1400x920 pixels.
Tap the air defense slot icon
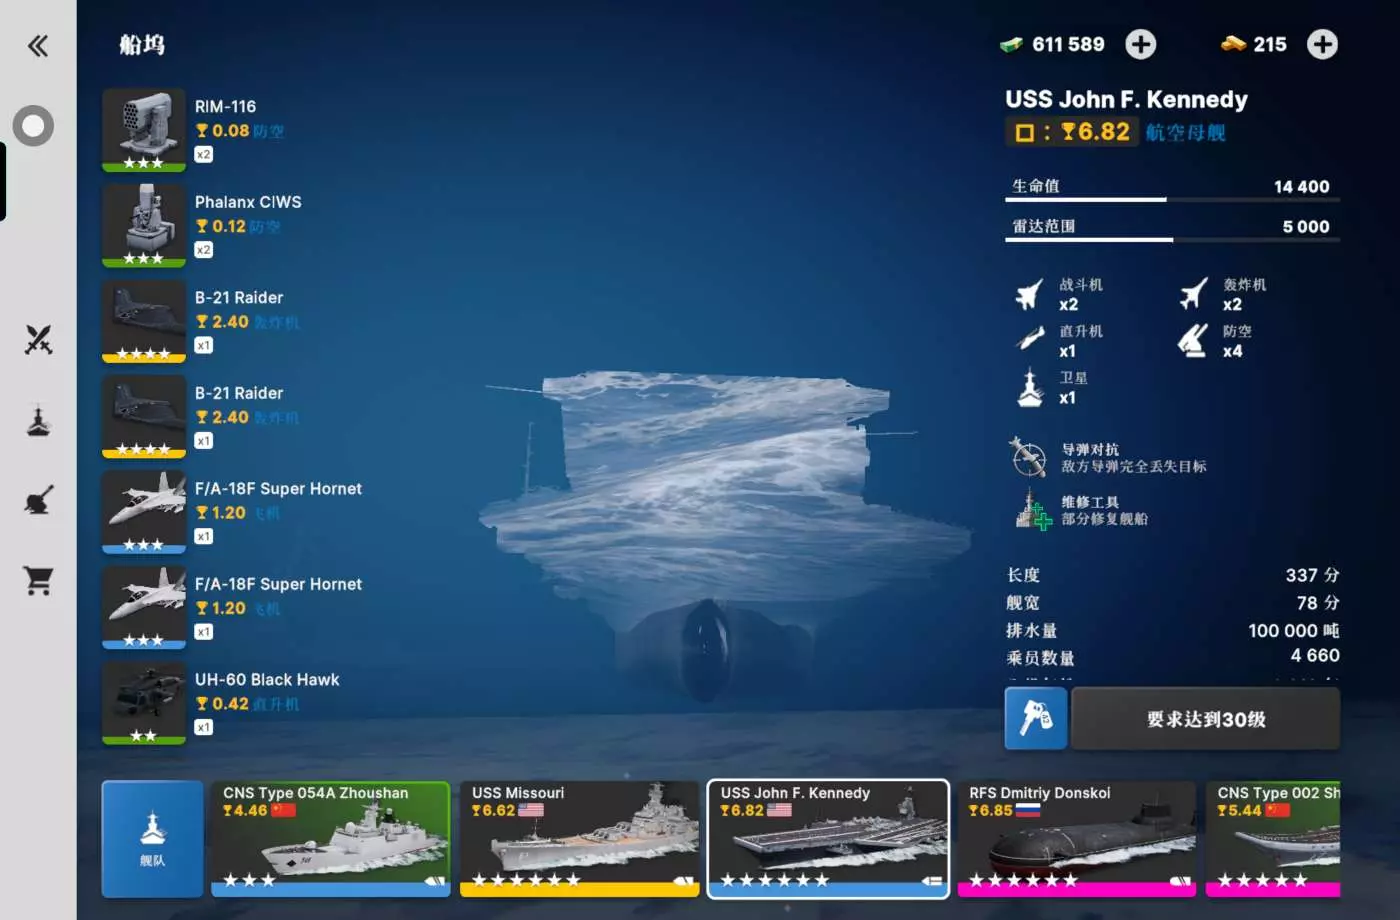tap(1193, 341)
